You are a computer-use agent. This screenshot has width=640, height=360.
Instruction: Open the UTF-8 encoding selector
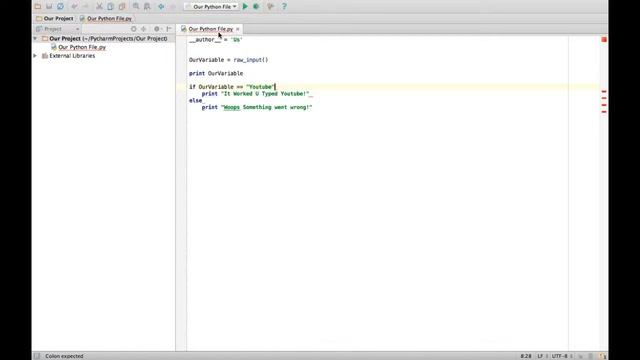pos(561,356)
